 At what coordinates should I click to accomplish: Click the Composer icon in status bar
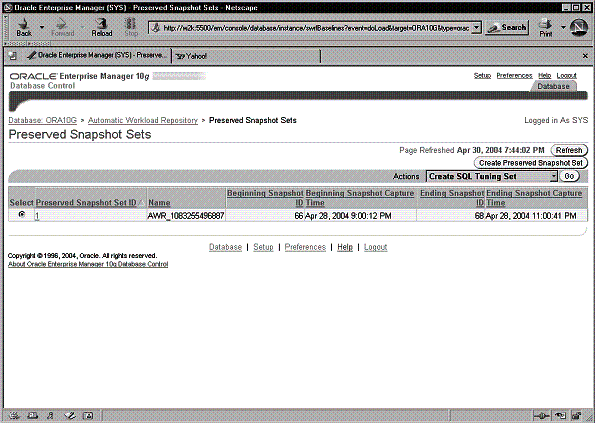click(x=70, y=416)
